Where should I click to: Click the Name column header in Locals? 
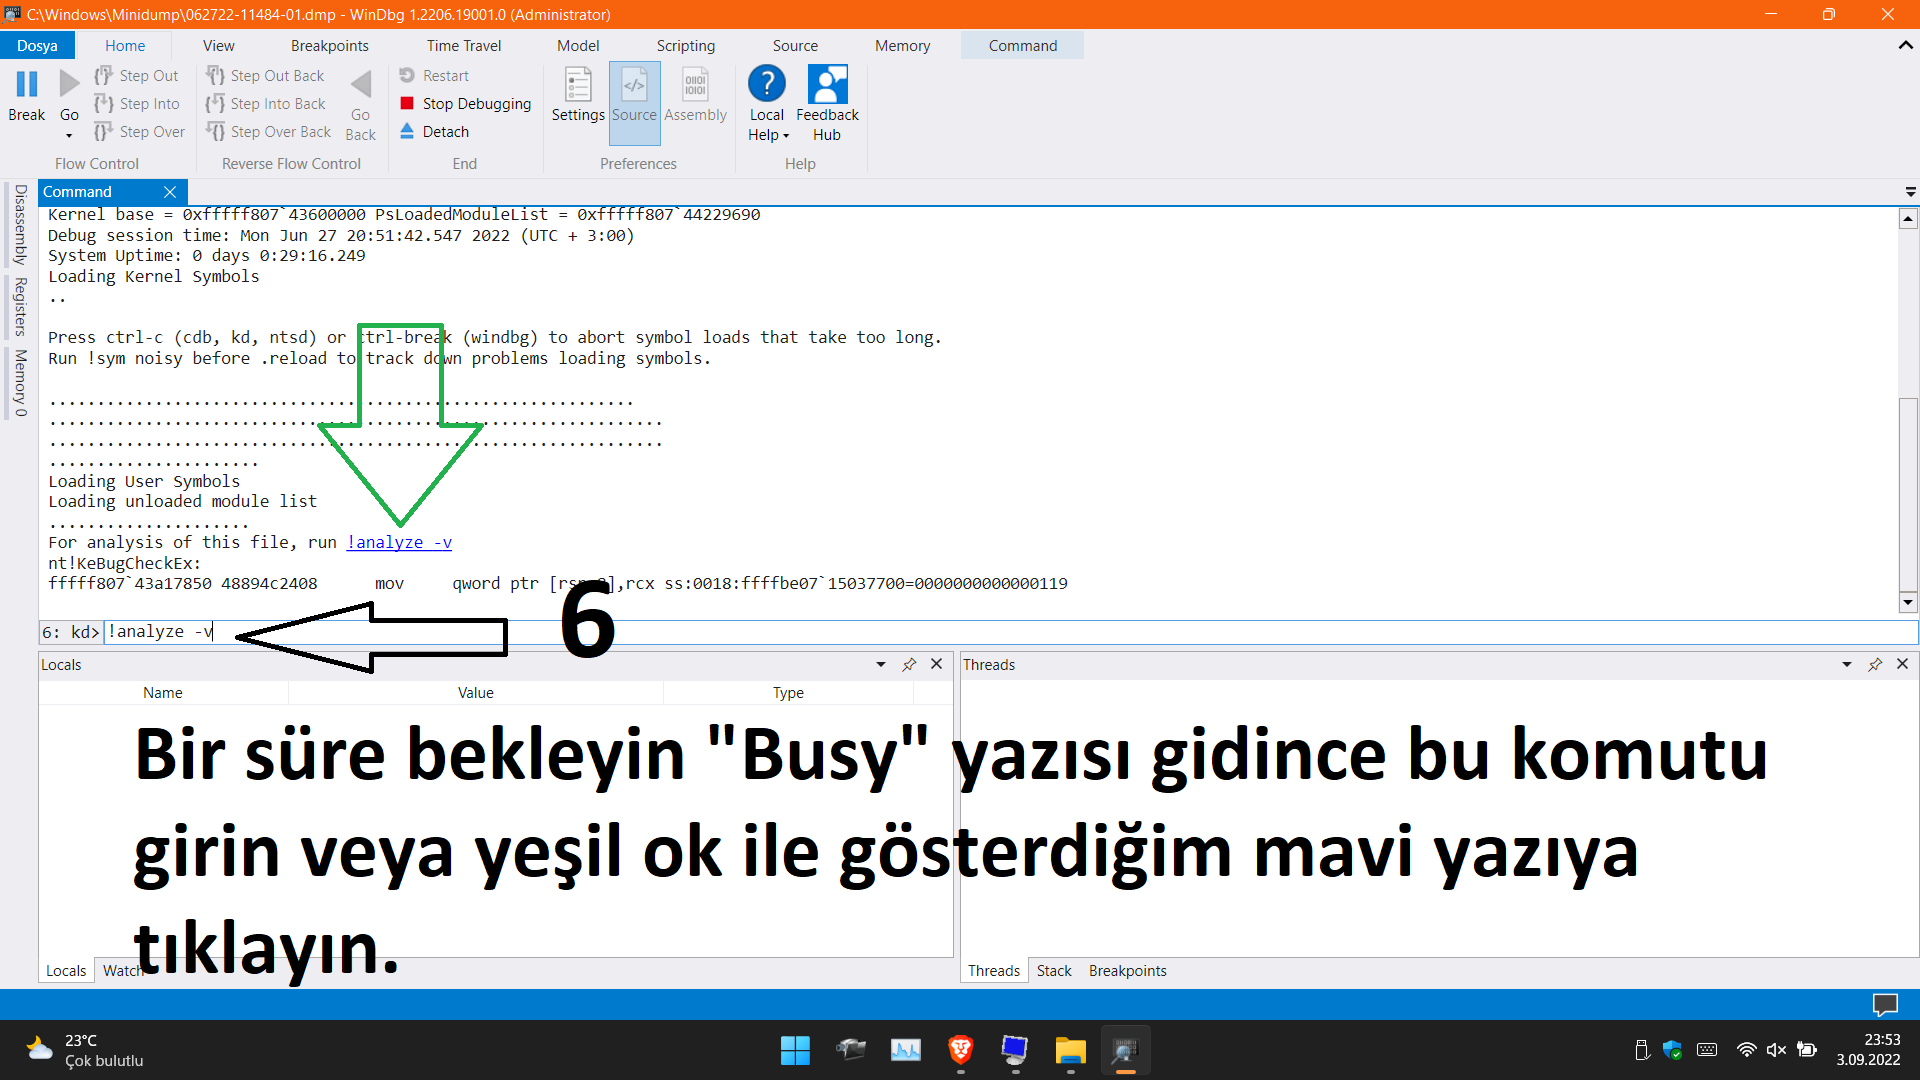click(x=163, y=693)
